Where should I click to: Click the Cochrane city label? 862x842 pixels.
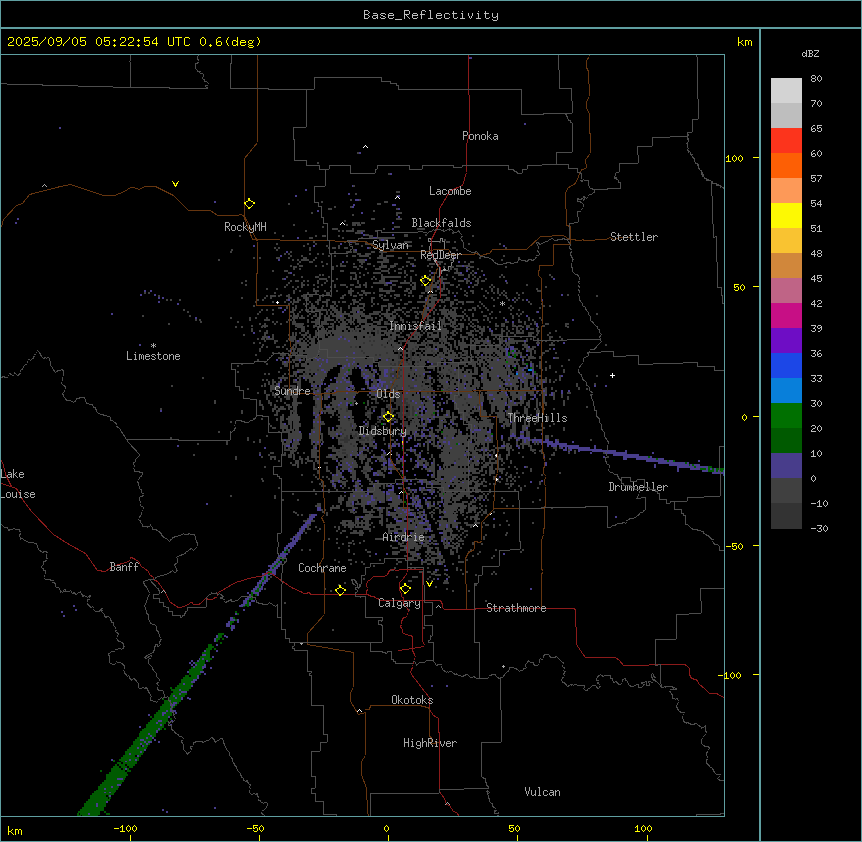[x=322, y=568]
